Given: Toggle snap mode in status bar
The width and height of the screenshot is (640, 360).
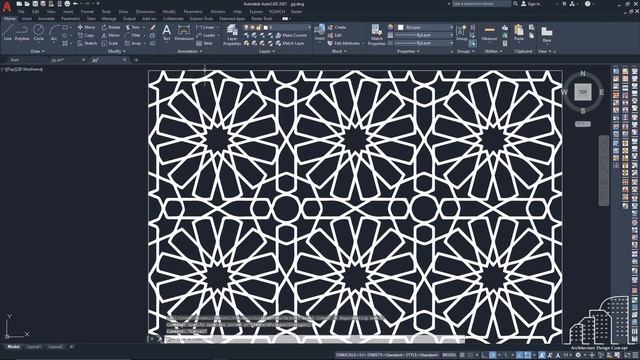Looking at the screenshot, I should (471, 355).
